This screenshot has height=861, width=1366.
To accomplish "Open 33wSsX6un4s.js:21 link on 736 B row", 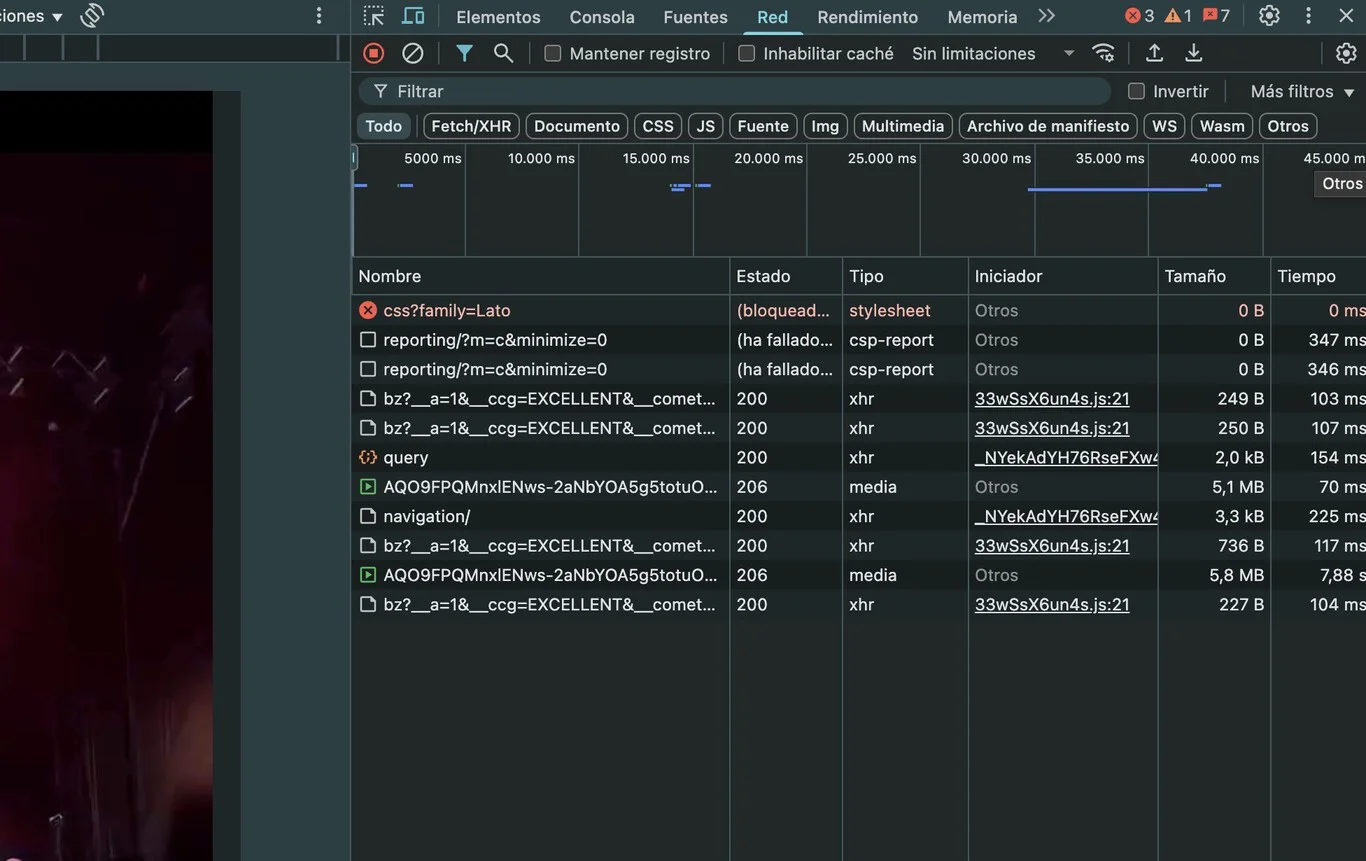I will (1052, 546).
